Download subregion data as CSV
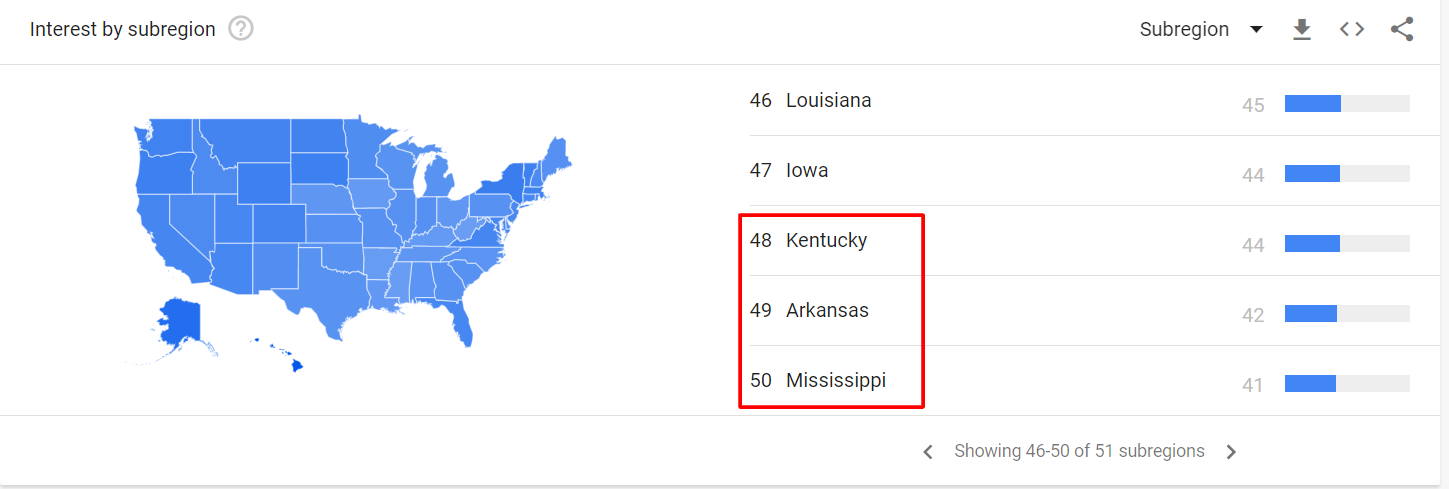 tap(1301, 29)
